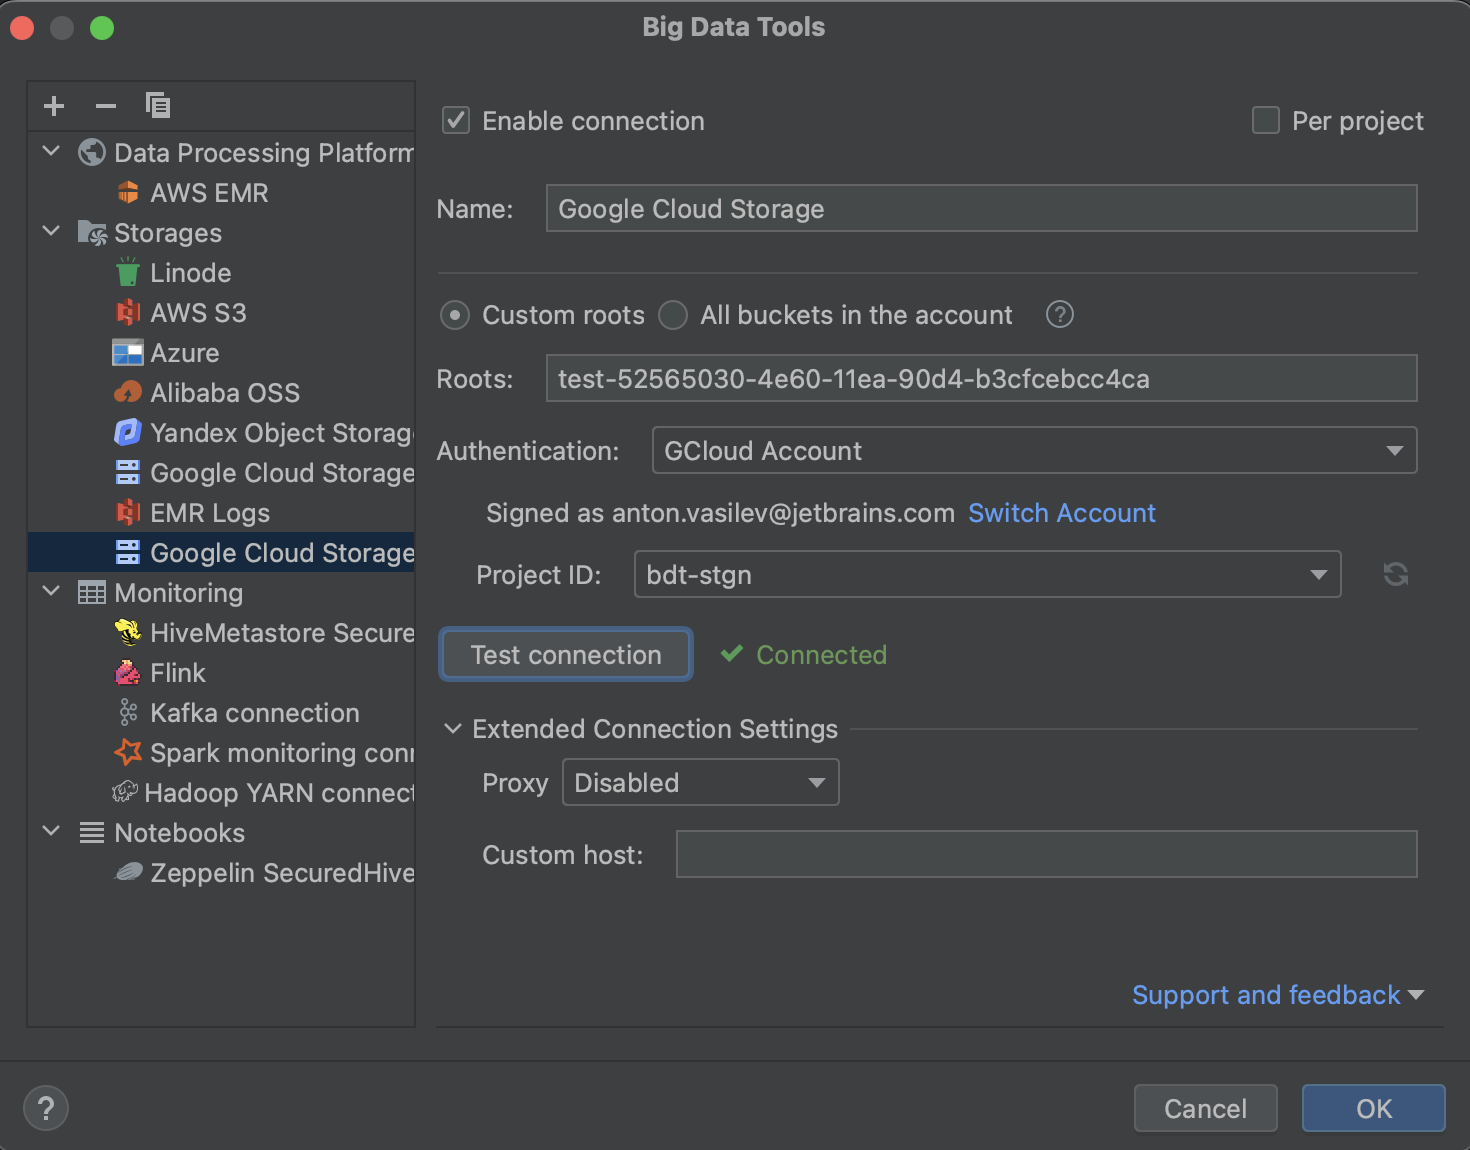1470x1150 pixels.
Task: Select the AWS S3 storage icon
Action: (128, 312)
